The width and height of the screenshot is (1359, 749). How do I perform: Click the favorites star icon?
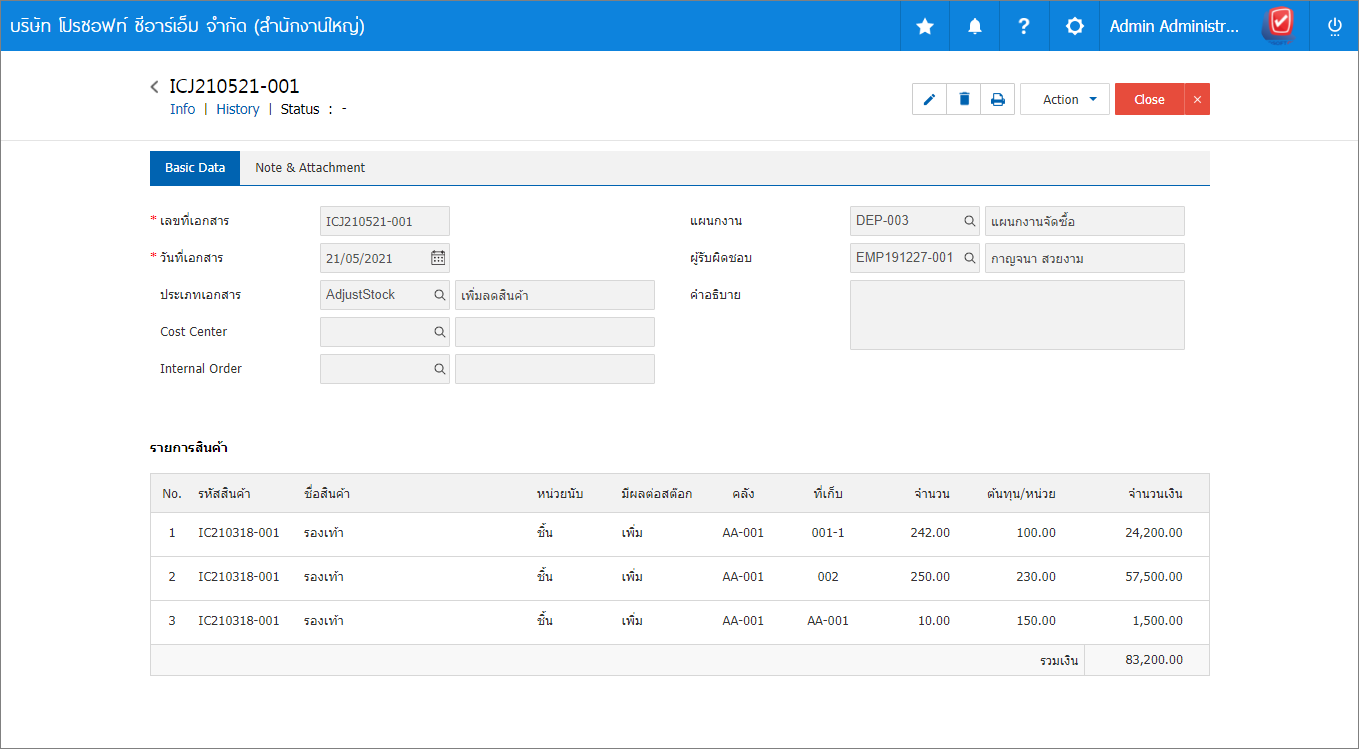pyautogui.click(x=925, y=26)
